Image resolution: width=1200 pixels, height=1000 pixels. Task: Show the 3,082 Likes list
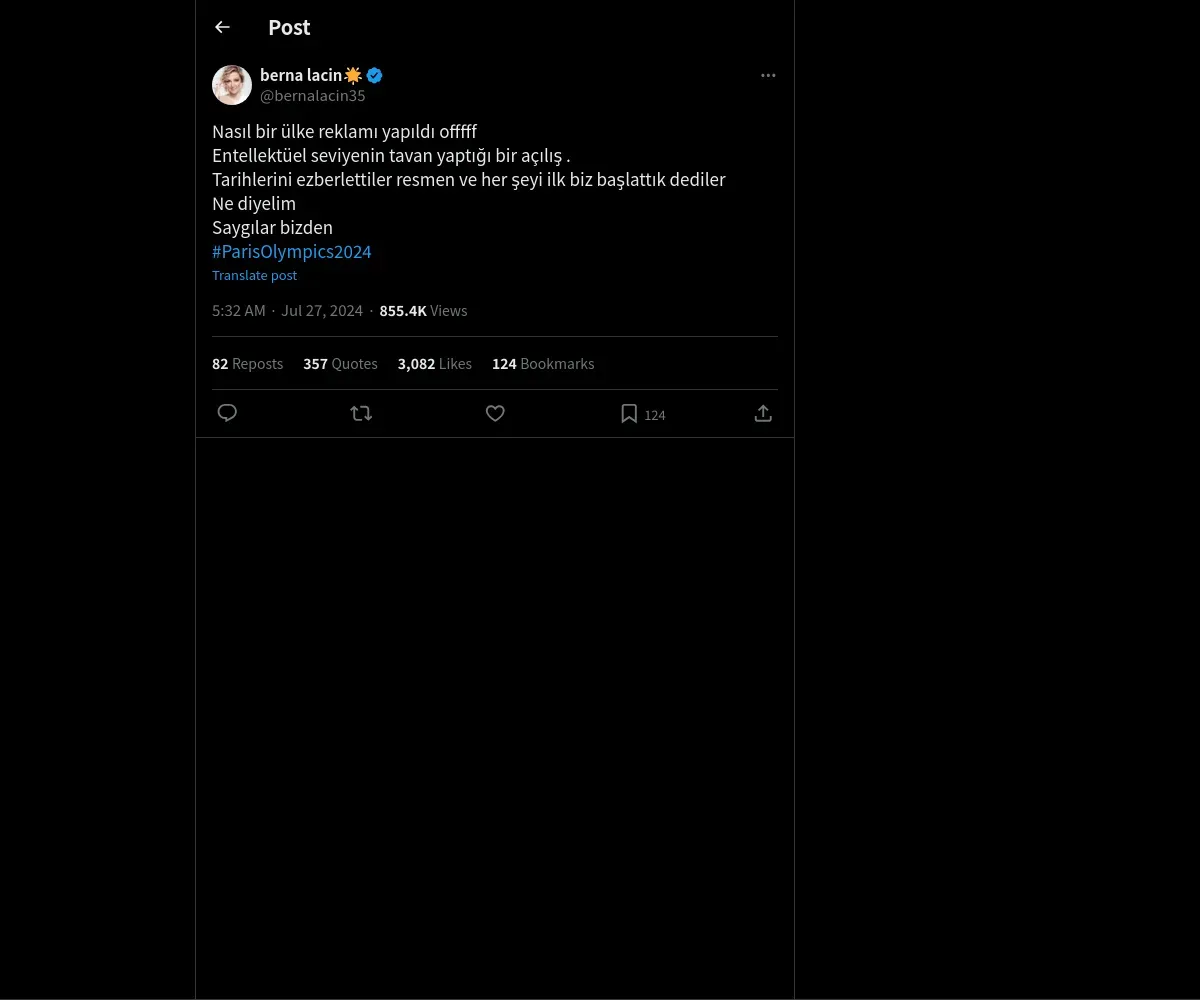pos(434,364)
